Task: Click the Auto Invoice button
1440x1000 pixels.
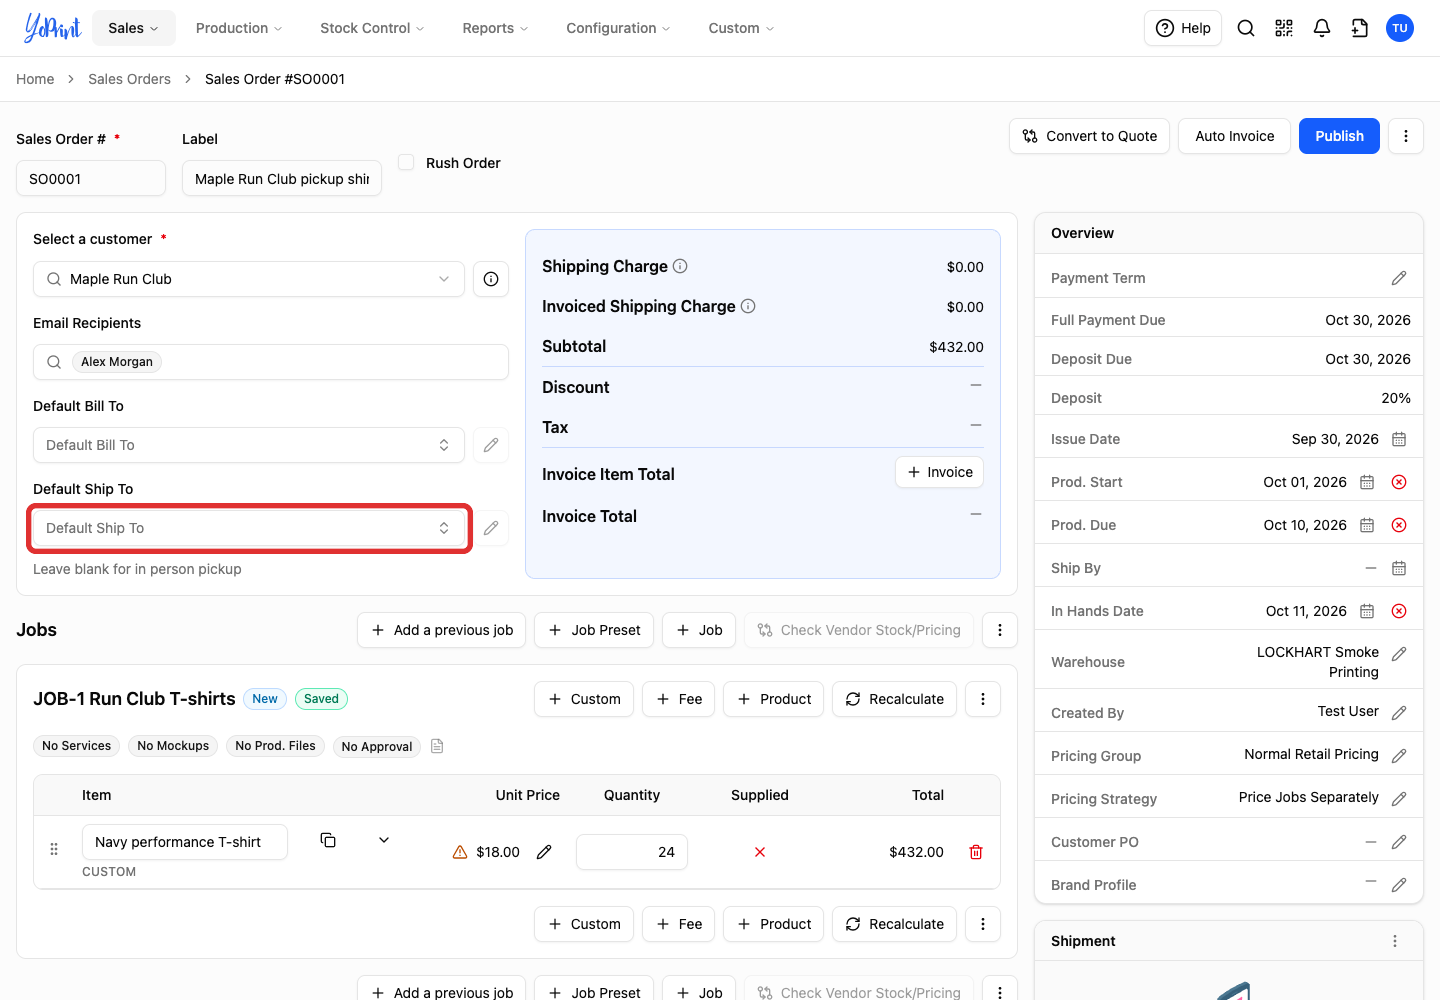Action: pyautogui.click(x=1235, y=136)
